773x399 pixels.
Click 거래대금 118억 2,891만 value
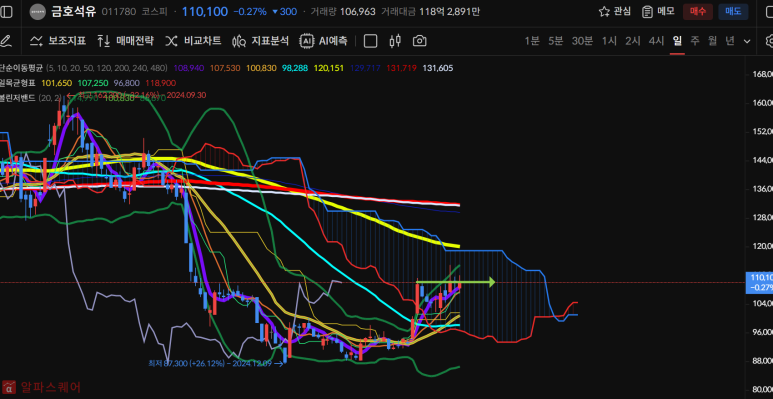(450, 12)
